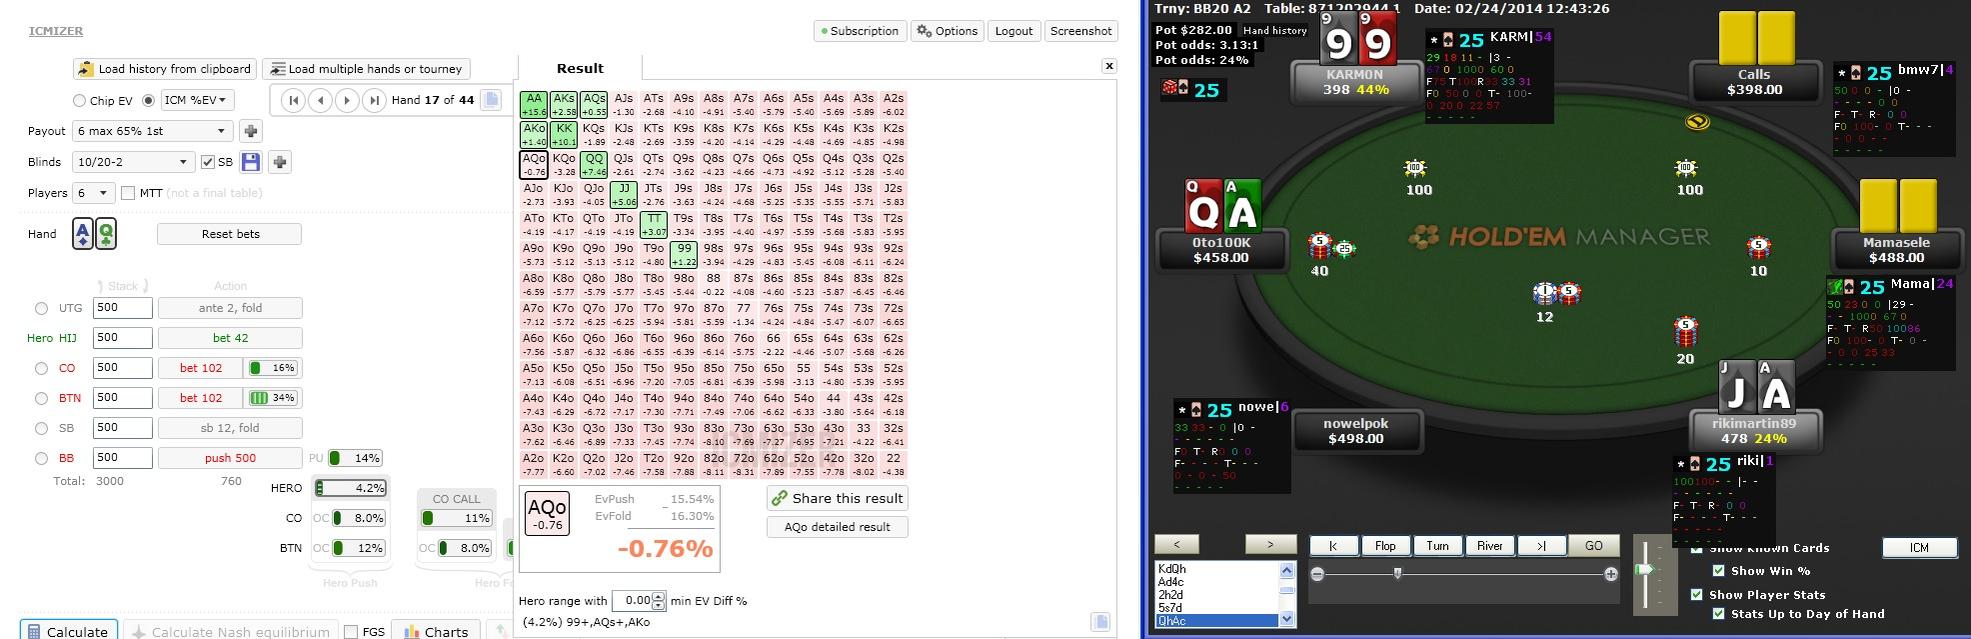This screenshot has width=1971, height=639.
Task: Click the Ace of diamonds hero card
Action: [84, 234]
